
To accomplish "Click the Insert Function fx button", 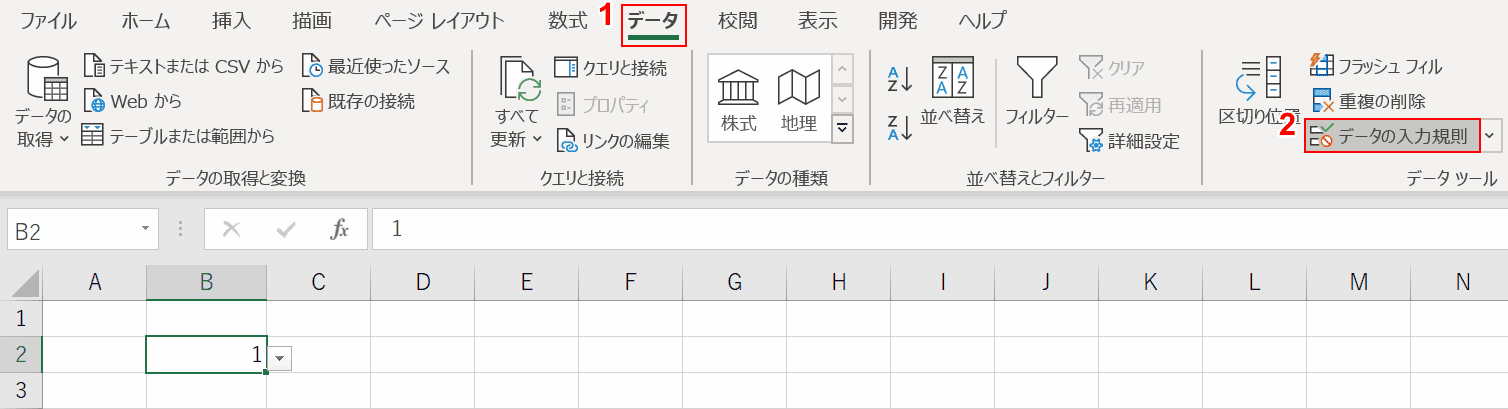I will pos(340,229).
